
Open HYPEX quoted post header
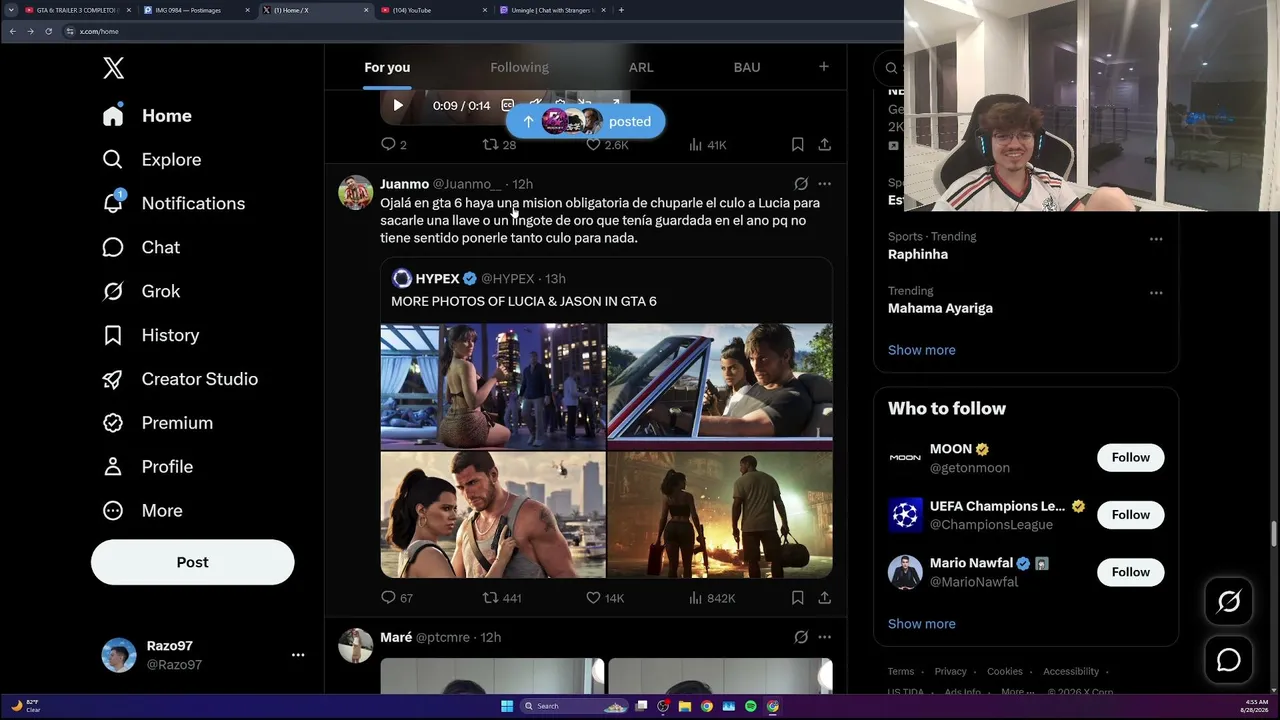click(478, 279)
